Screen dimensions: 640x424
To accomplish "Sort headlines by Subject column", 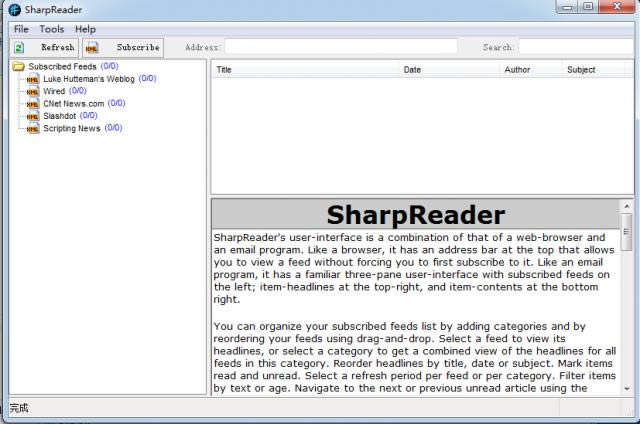I will point(593,70).
